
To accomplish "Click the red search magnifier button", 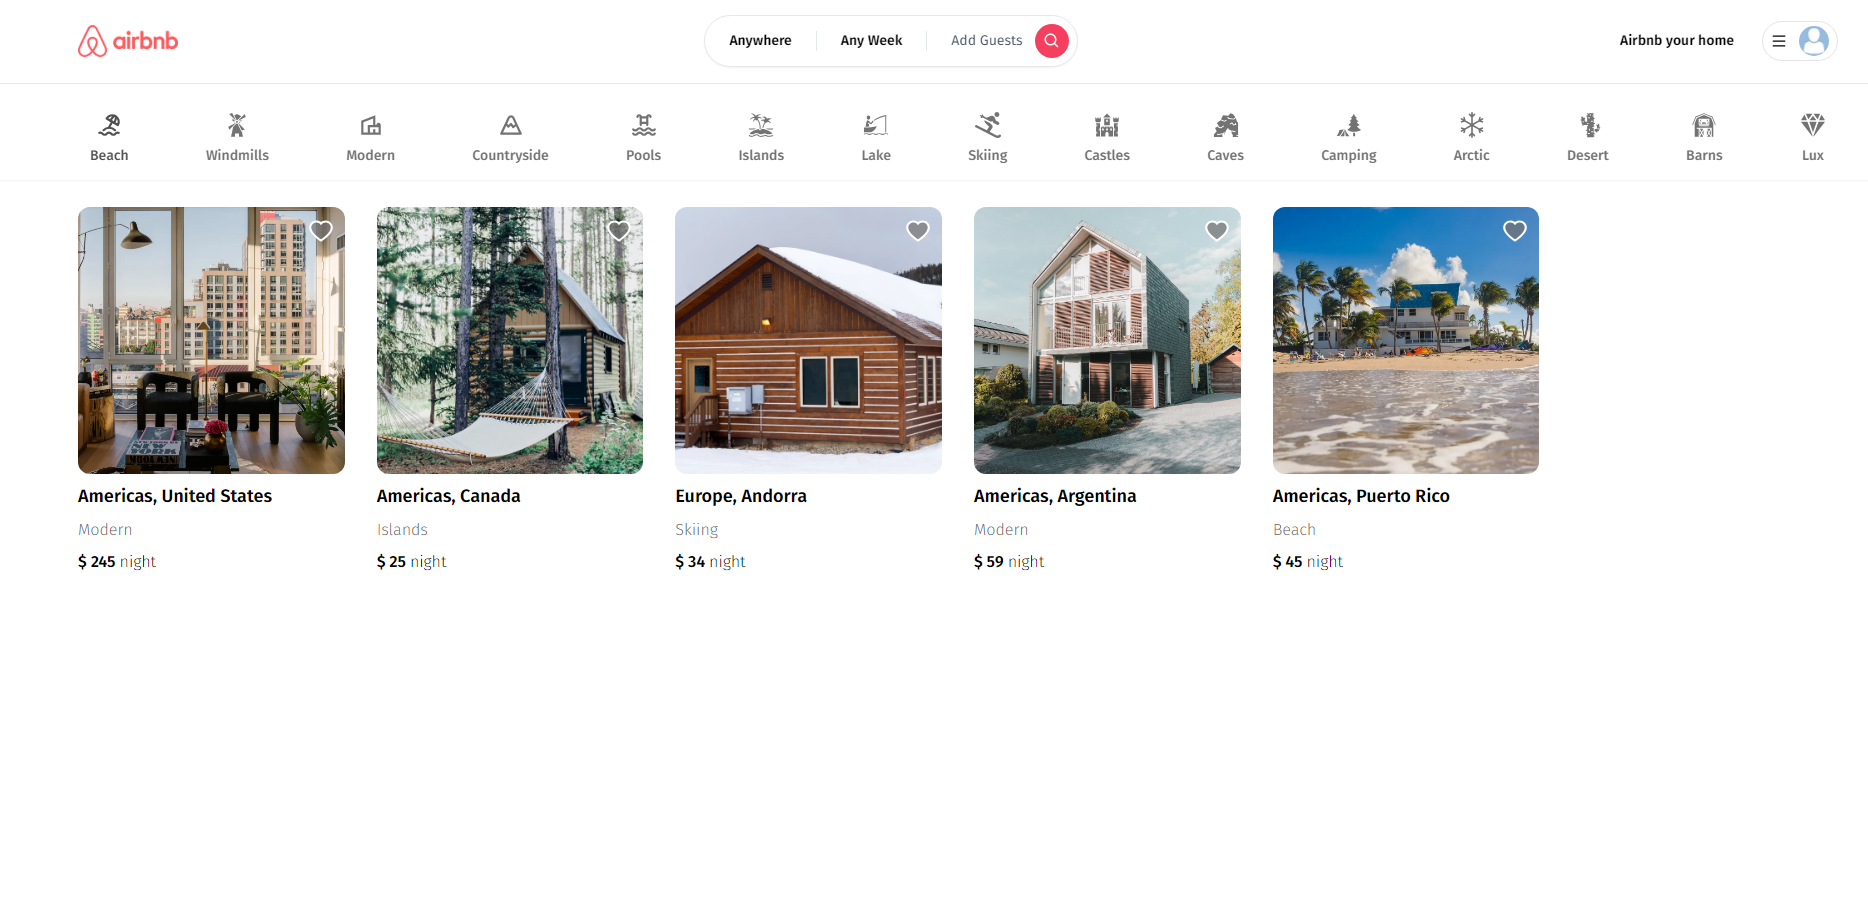I will click(1051, 41).
